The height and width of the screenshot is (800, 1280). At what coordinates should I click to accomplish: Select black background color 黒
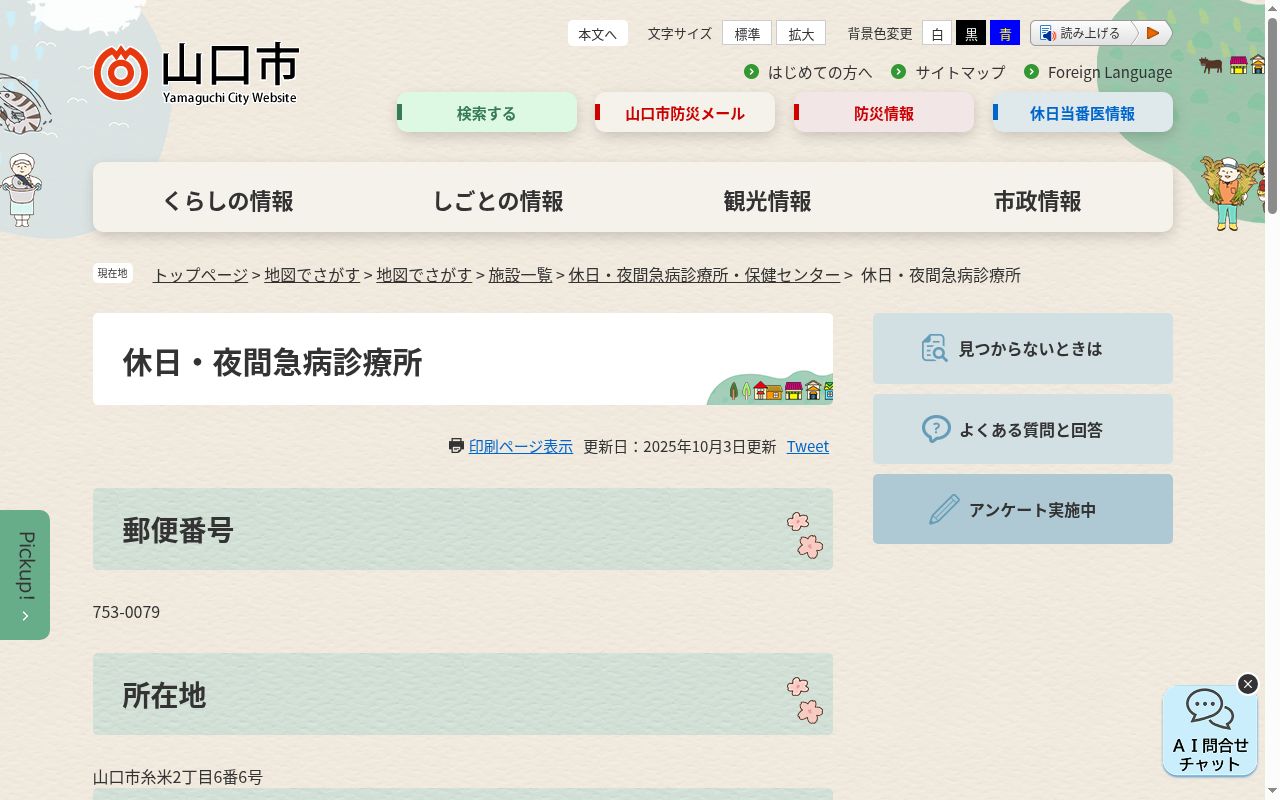[971, 33]
